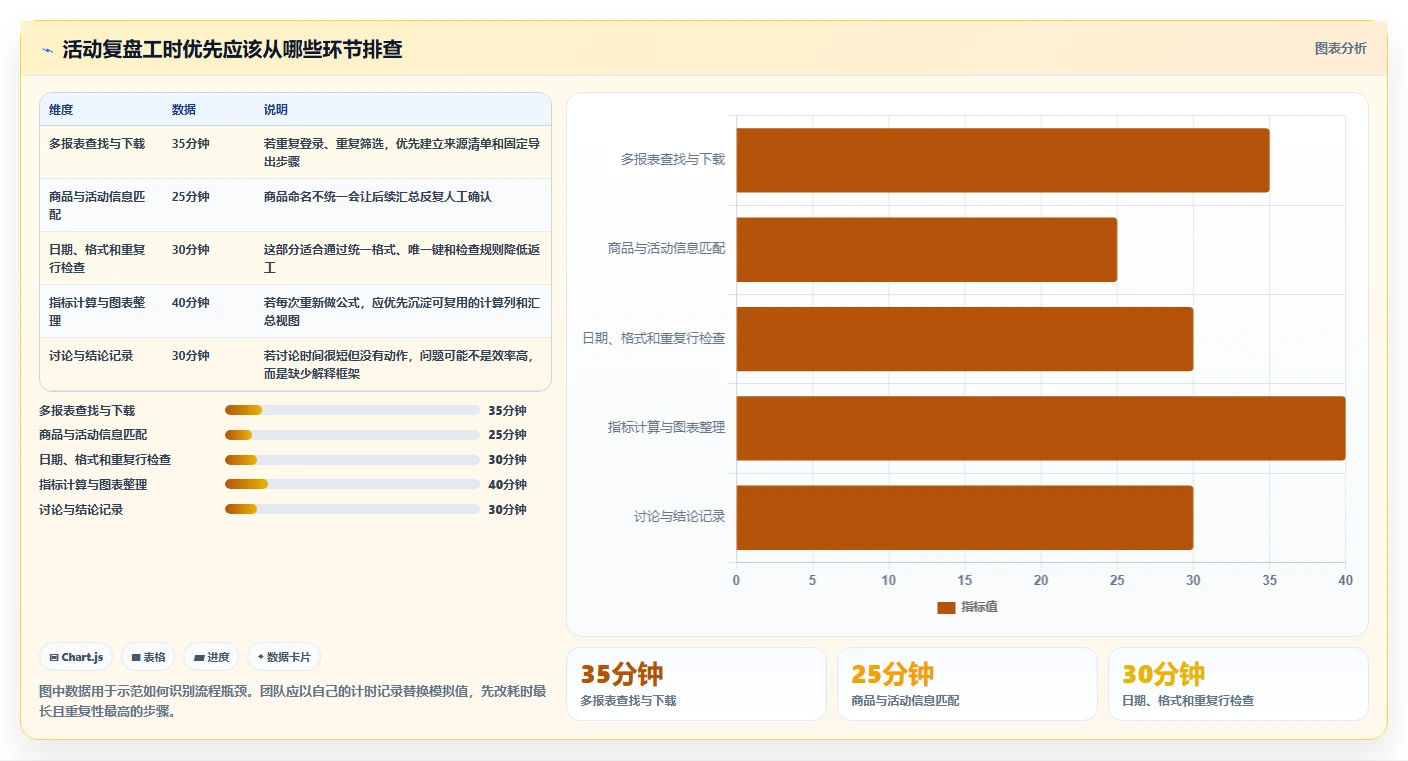
Task: Click the x-axis tick label 0
Action: (737, 580)
